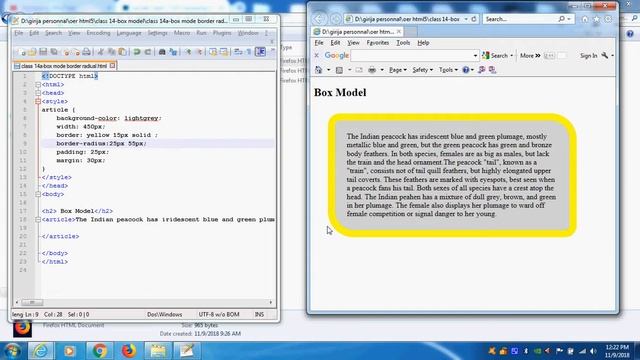Toggle the highlighted Indent guide toolbar button

click(x=260, y=52)
